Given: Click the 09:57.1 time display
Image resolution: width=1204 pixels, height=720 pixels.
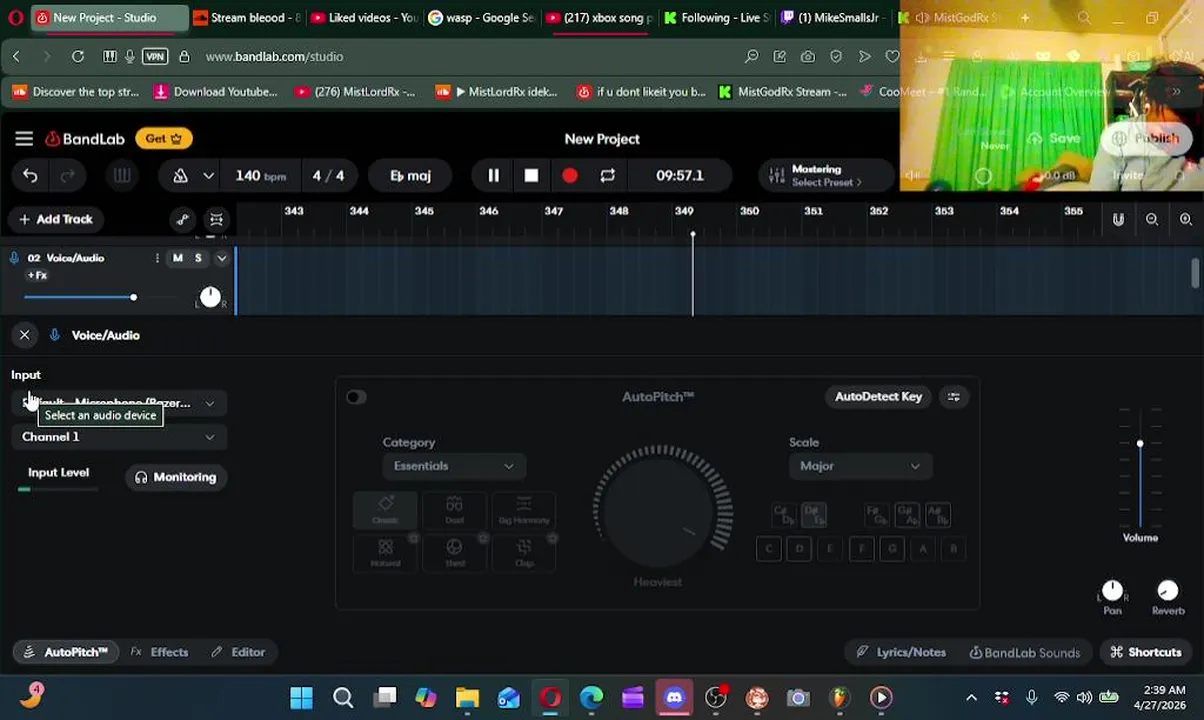Looking at the screenshot, I should [x=680, y=176].
